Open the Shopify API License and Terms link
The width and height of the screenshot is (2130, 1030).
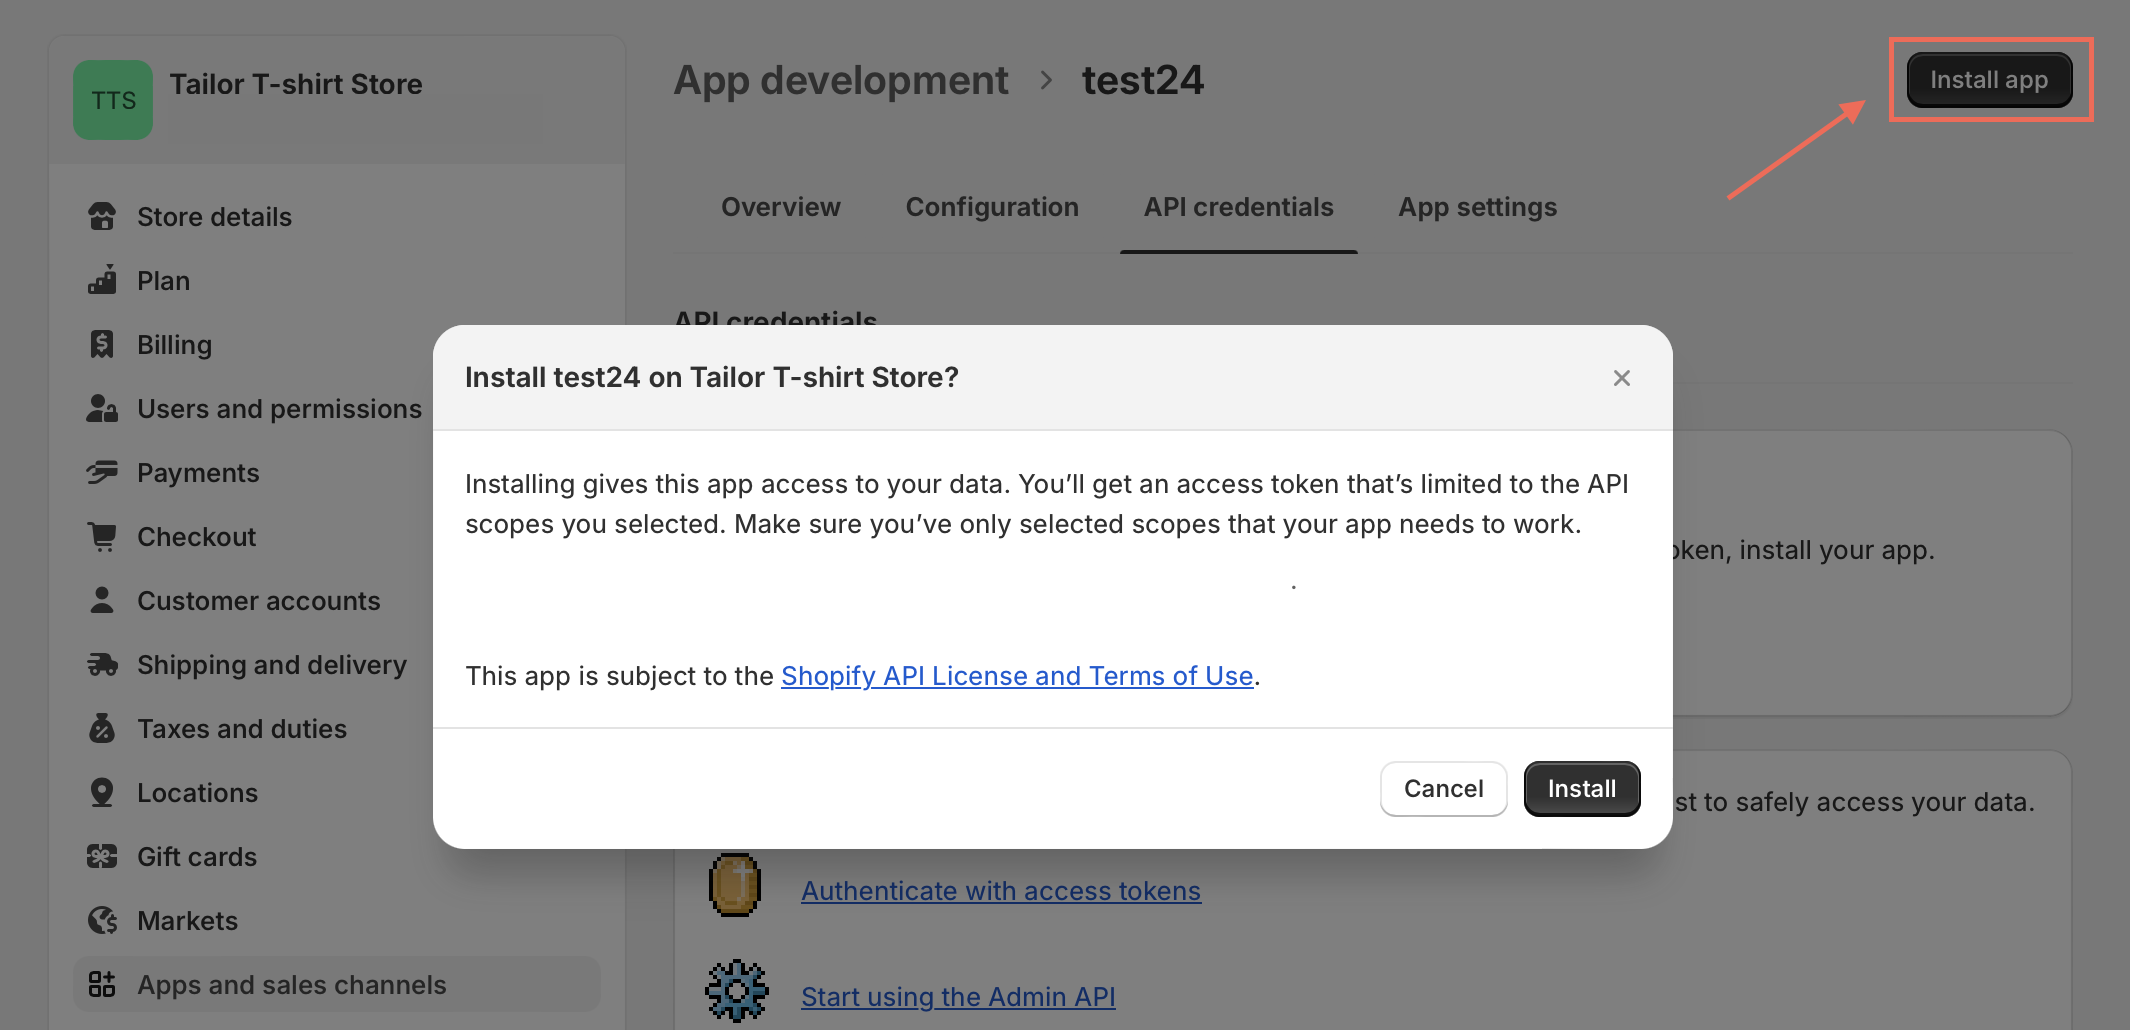pos(1017,676)
